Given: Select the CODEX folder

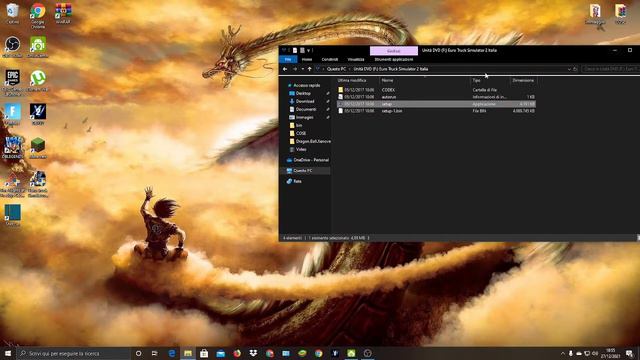Looking at the screenshot, I should pyautogui.click(x=436, y=90).
